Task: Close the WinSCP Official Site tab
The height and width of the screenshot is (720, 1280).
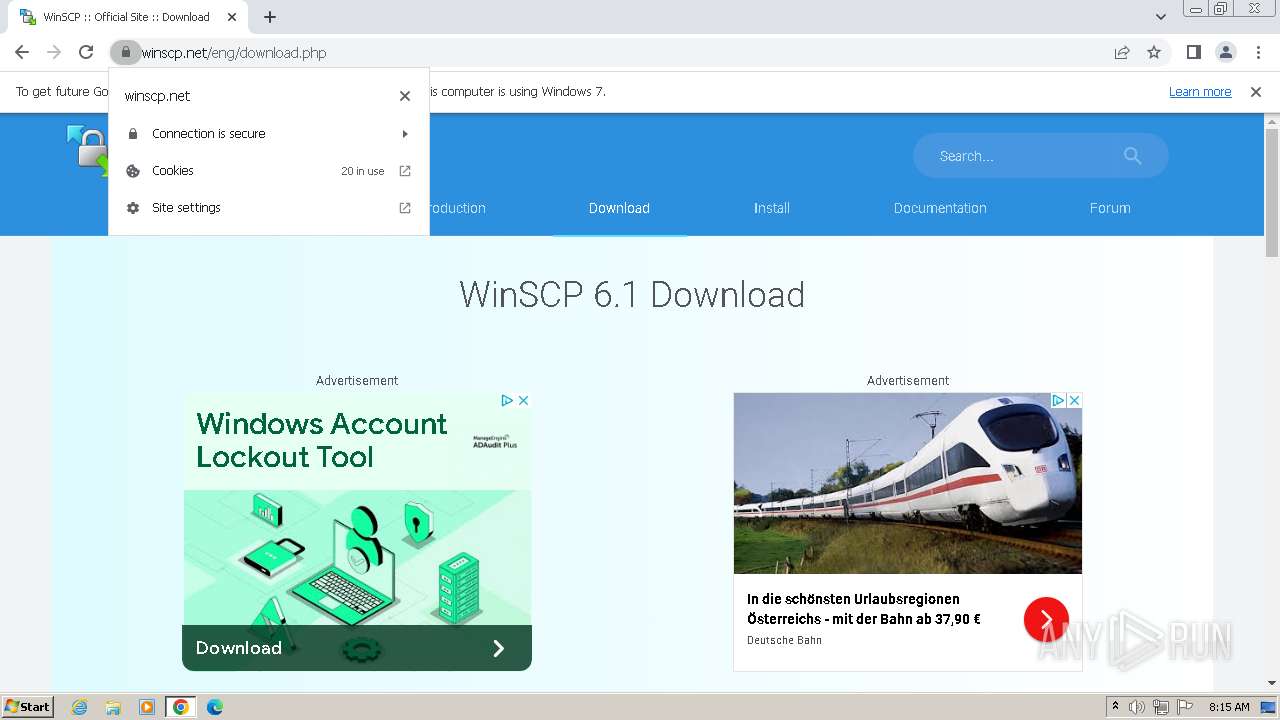Action: [232, 17]
